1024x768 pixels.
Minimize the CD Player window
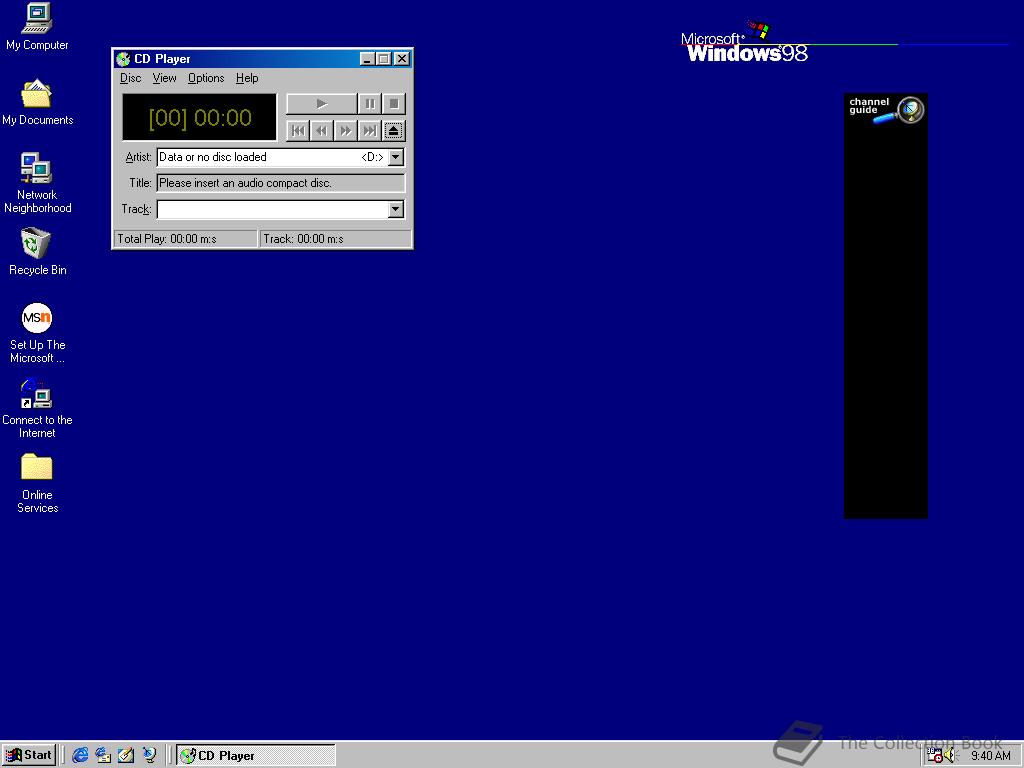point(367,59)
